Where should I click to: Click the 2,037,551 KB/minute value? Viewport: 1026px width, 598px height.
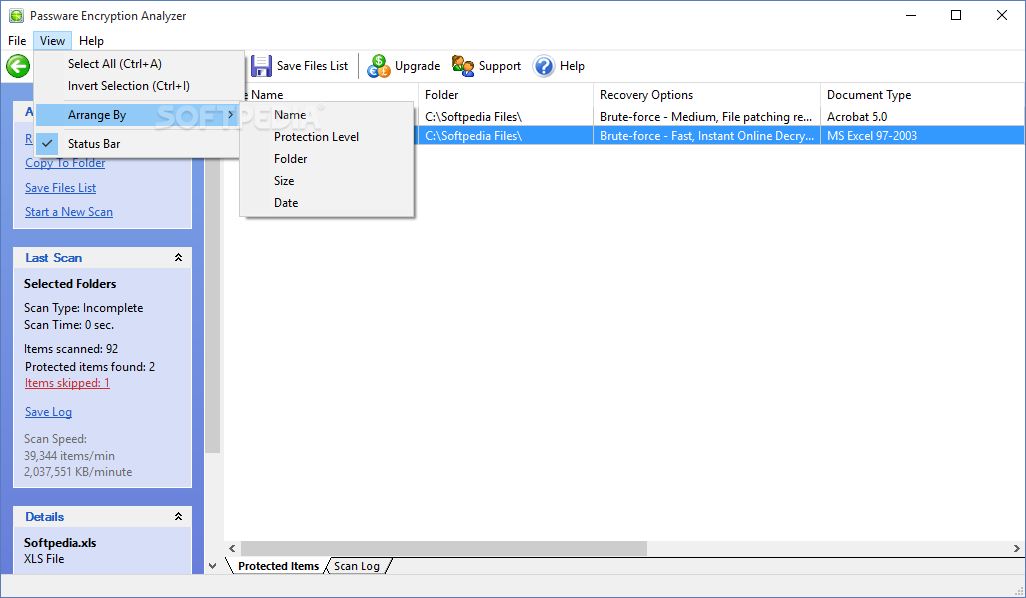[x=78, y=472]
